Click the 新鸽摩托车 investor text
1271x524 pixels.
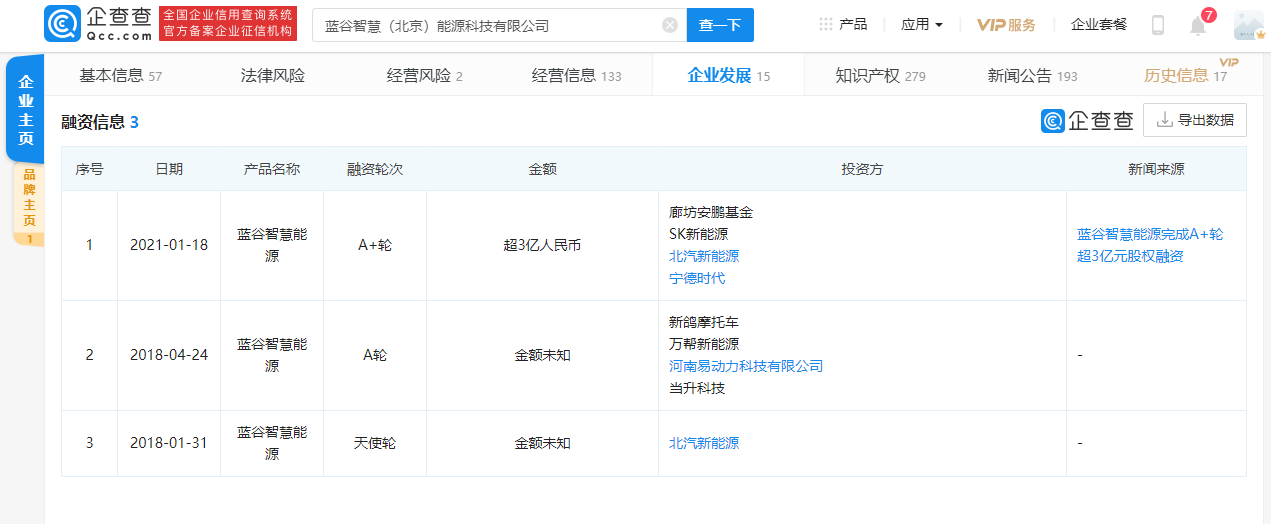point(704,322)
